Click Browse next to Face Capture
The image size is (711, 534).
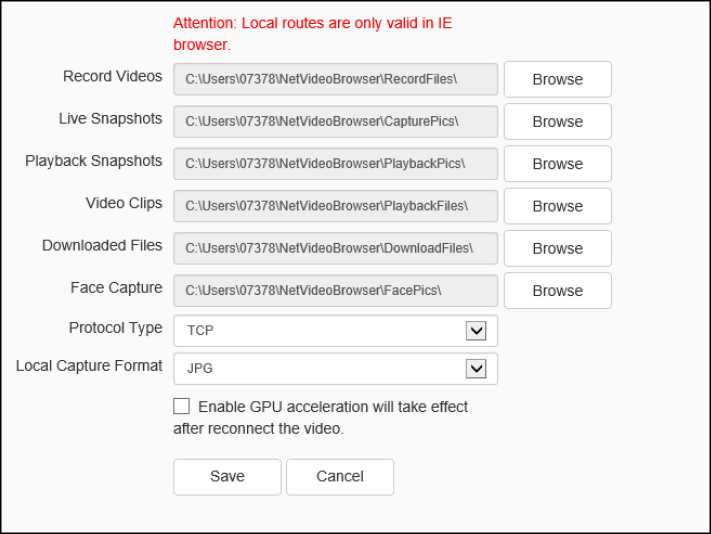click(x=557, y=291)
